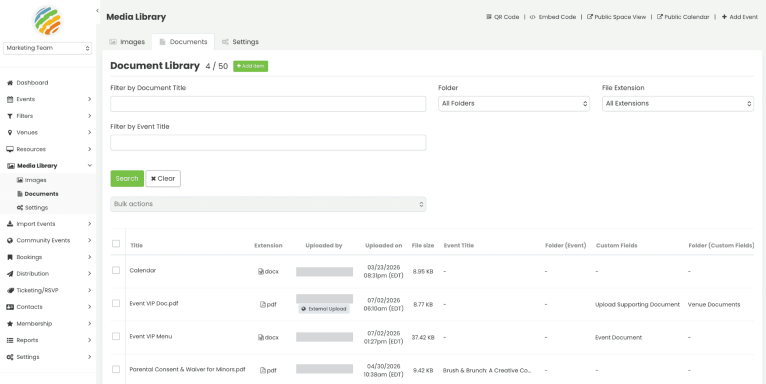Click the sidebar Settings gears icon at bottom

click(10, 357)
